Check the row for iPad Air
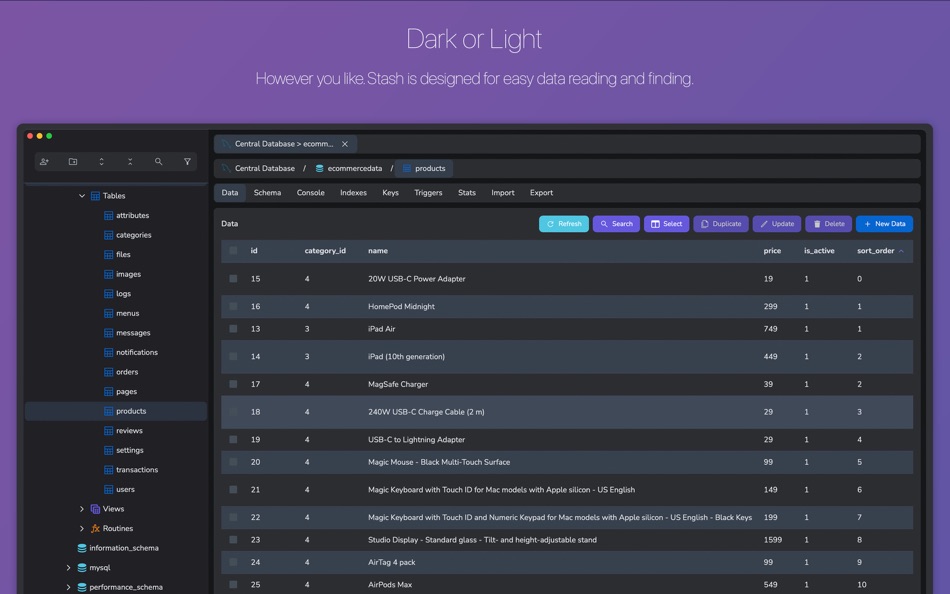950x594 pixels. click(233, 329)
